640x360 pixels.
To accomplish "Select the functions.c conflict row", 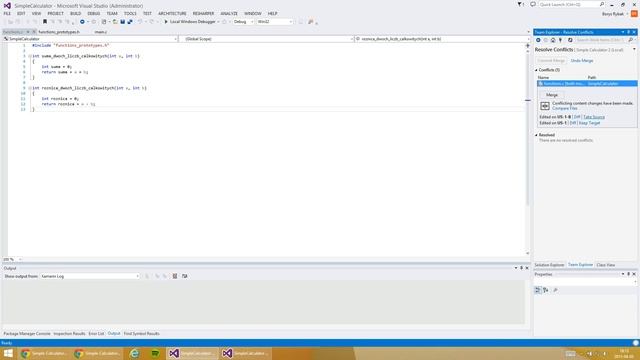I will [x=587, y=83].
